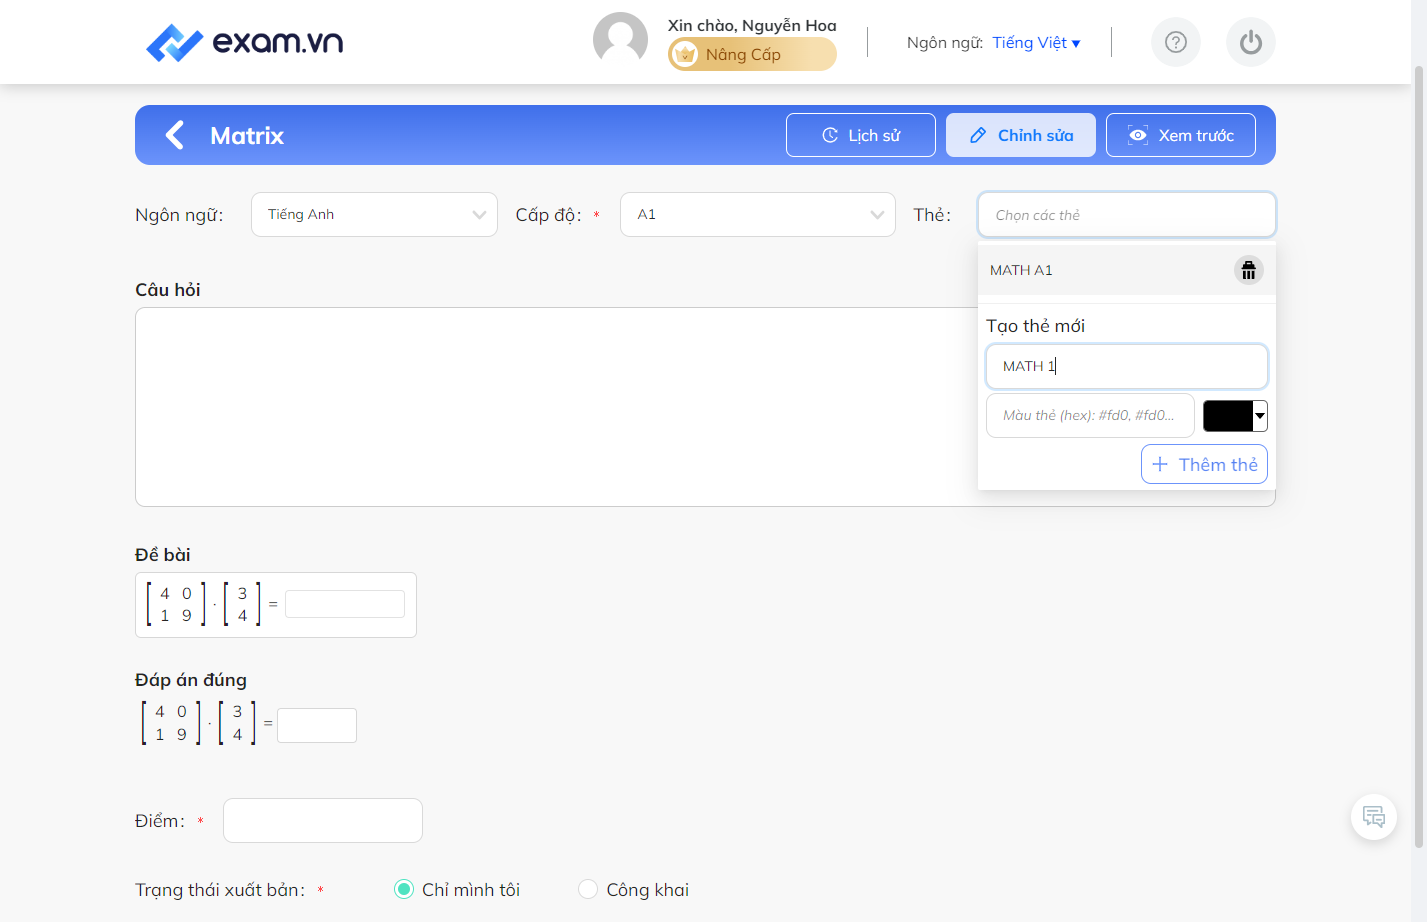Click the Đáp án đúng answer blank
Viewport: 1427px width, 922px height.
pyautogui.click(x=317, y=725)
